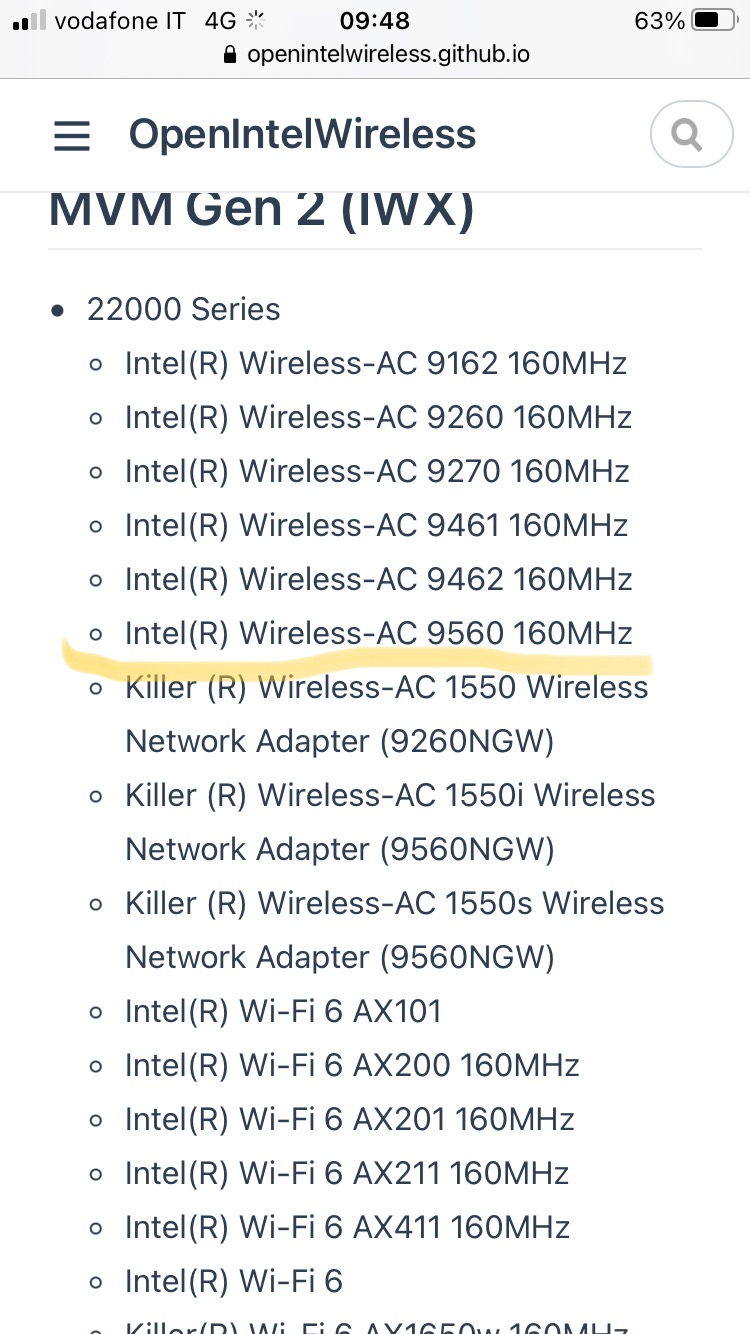Expand the 22000 Series list entry
Screen dimensions: 750x1334
183,309
